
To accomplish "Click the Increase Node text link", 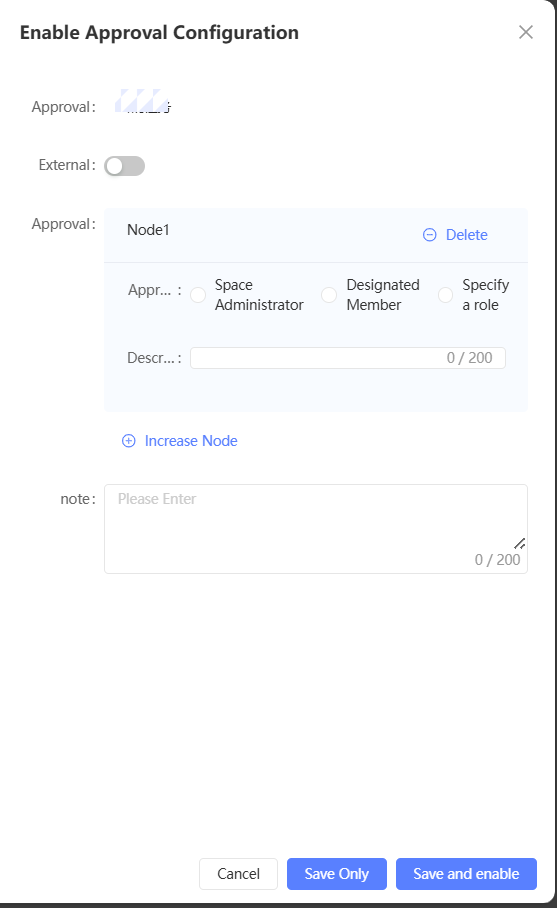I will [x=191, y=441].
